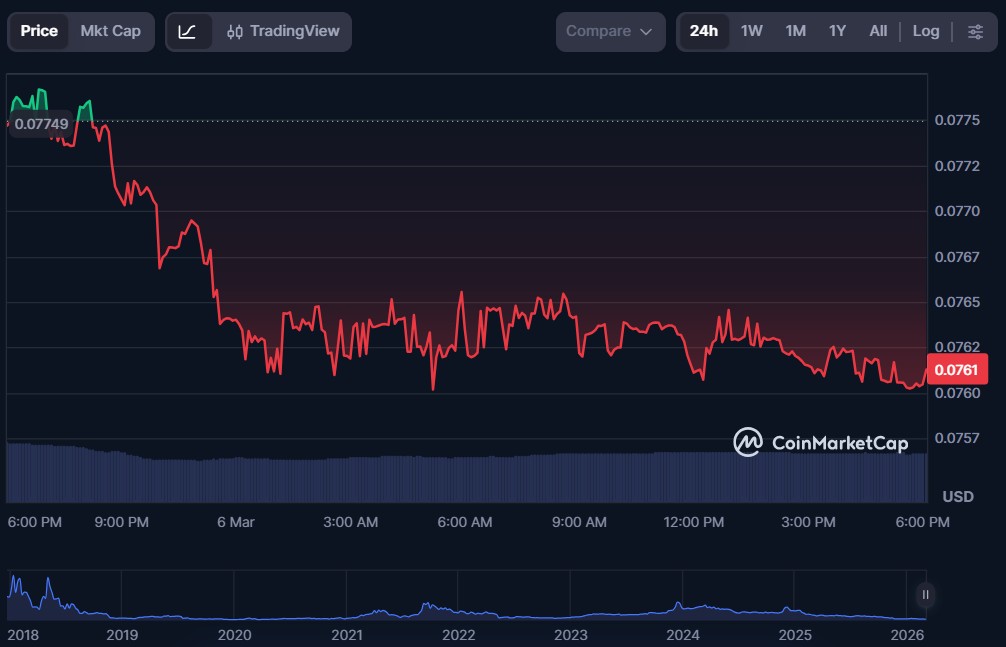Click the CoinMarketCap watermark logo
Screen dimensions: 1006x647
click(820, 441)
